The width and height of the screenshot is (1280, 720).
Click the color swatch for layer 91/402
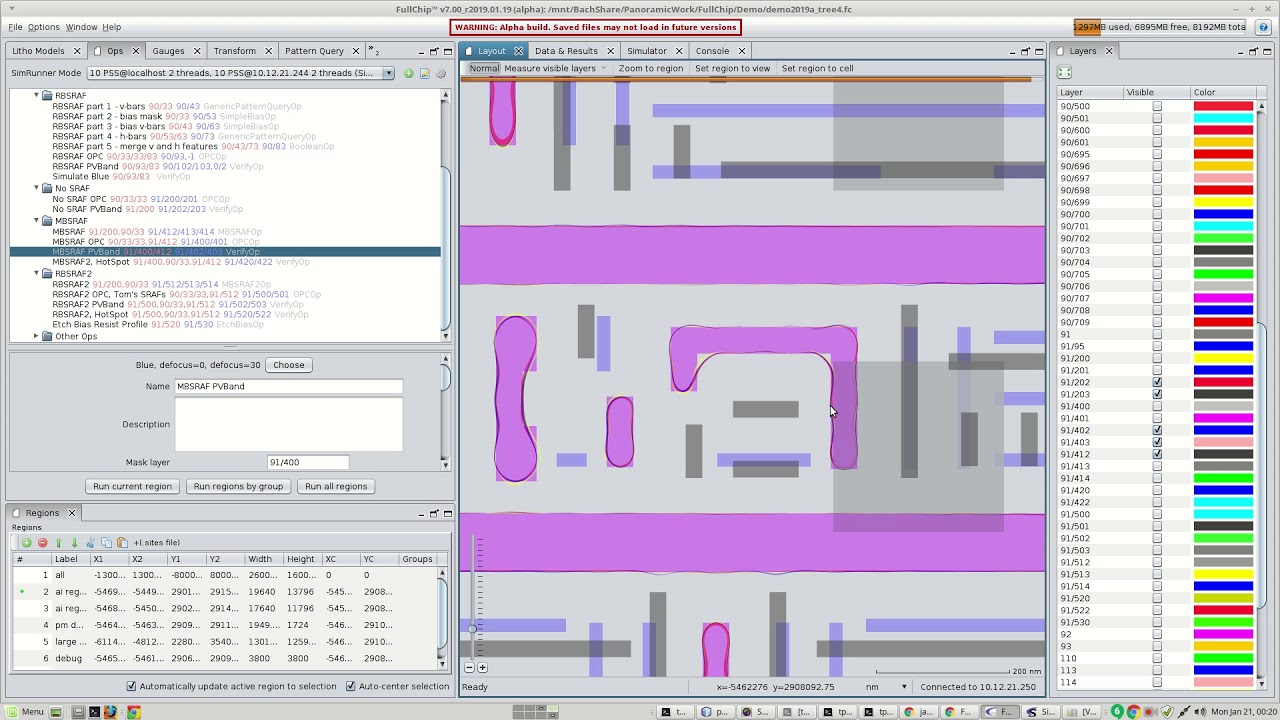point(1223,430)
